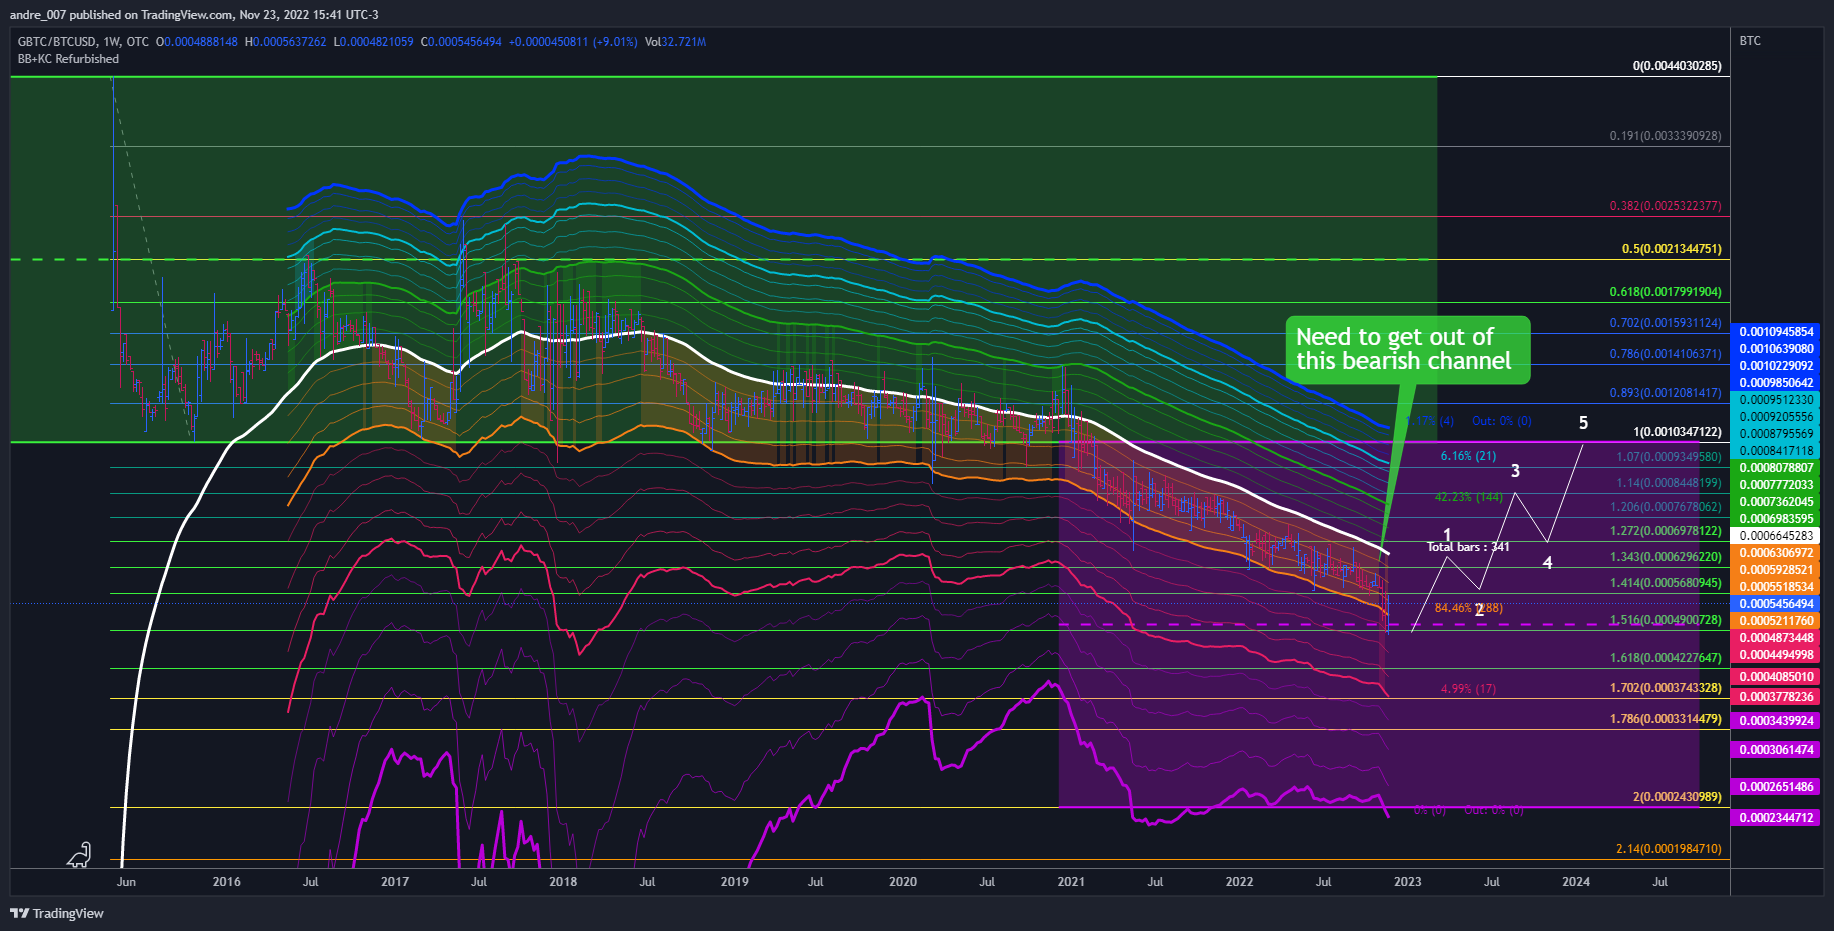Select Elliott wave label 5

(x=1583, y=423)
